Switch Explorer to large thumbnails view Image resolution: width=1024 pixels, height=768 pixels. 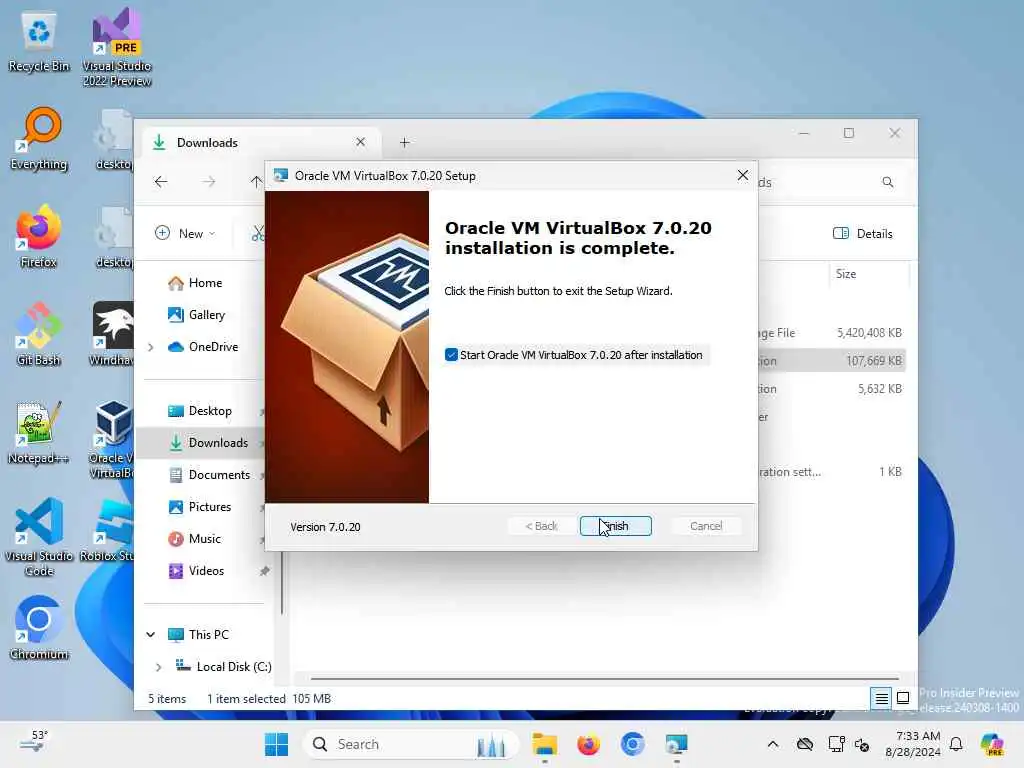903,698
